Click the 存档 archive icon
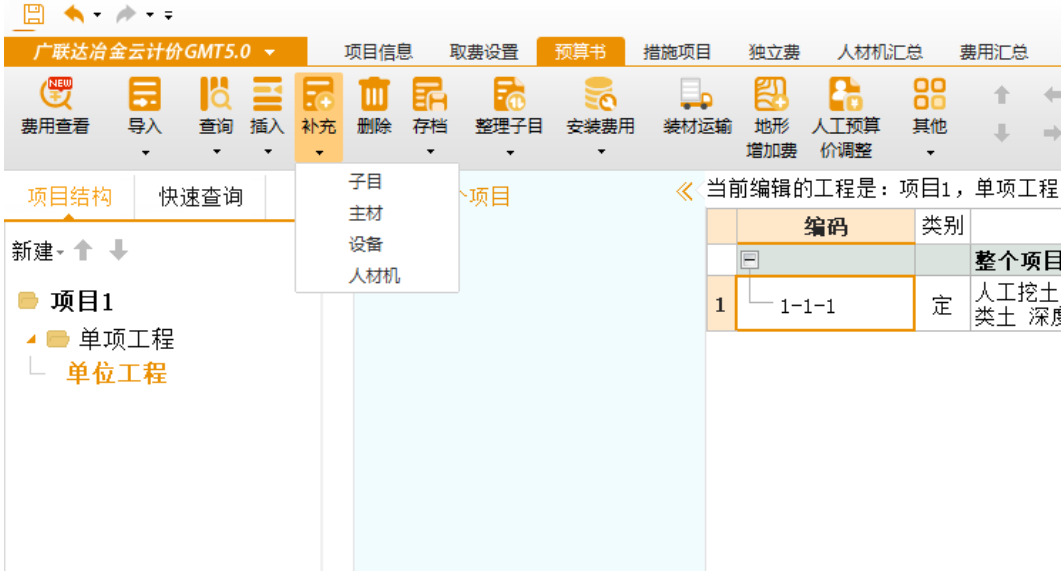Image resolution: width=1063 pixels, height=573 pixels. click(x=430, y=95)
